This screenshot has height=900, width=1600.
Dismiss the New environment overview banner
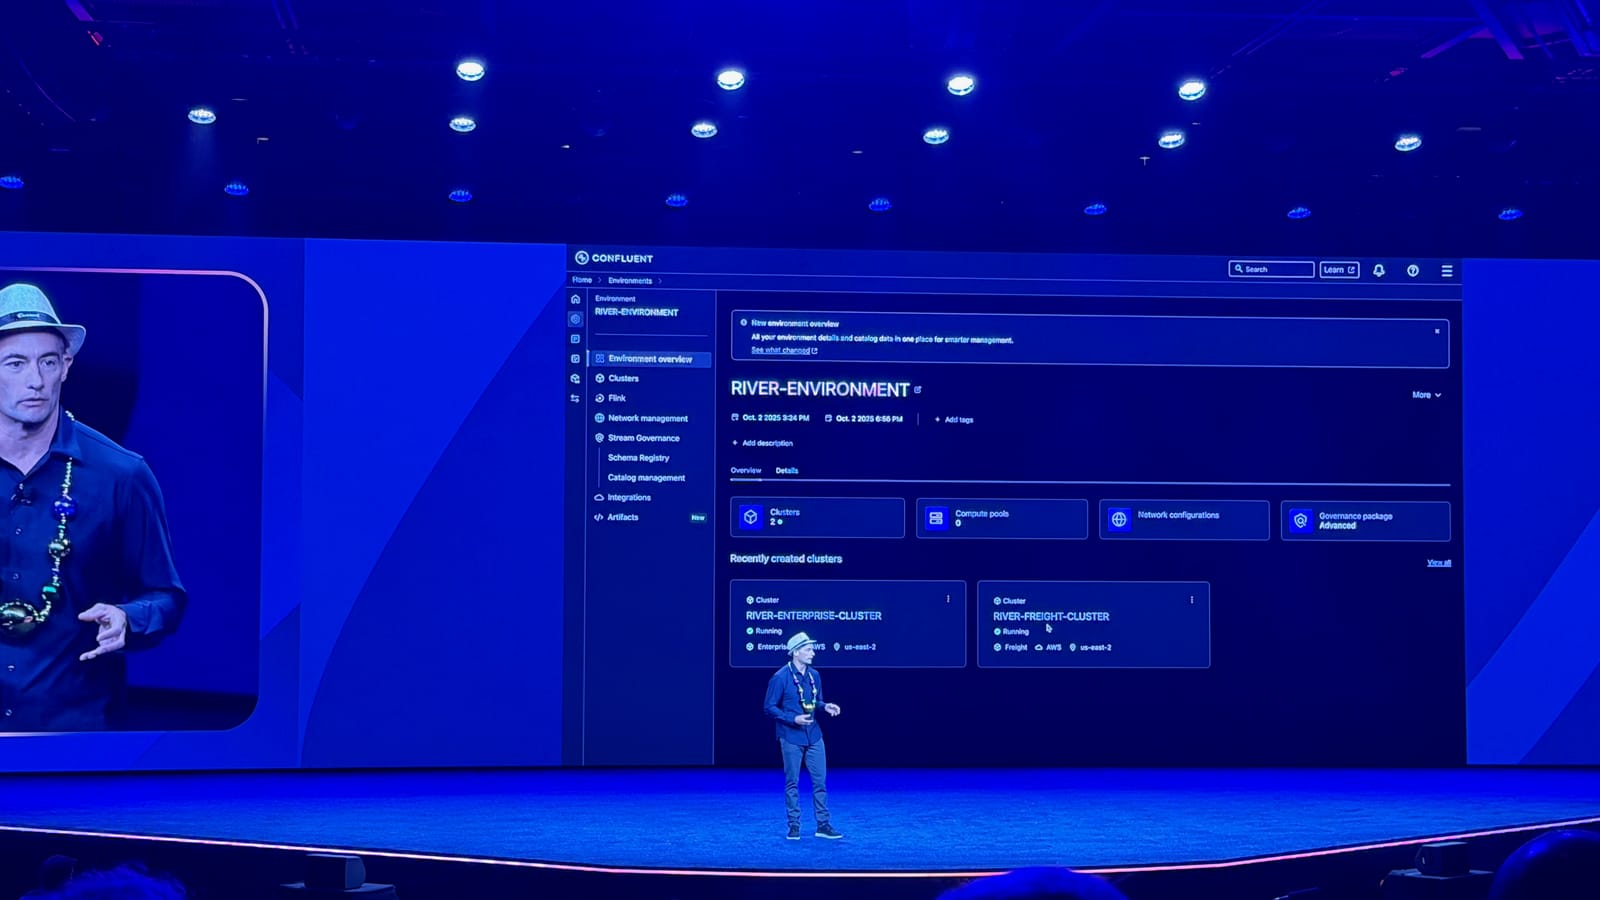(x=1437, y=331)
